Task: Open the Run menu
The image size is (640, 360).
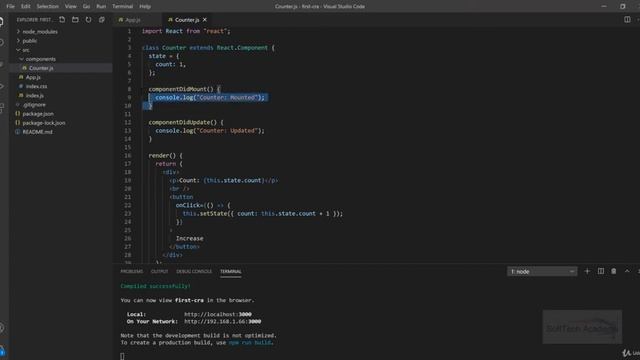Action: pos(101,6)
